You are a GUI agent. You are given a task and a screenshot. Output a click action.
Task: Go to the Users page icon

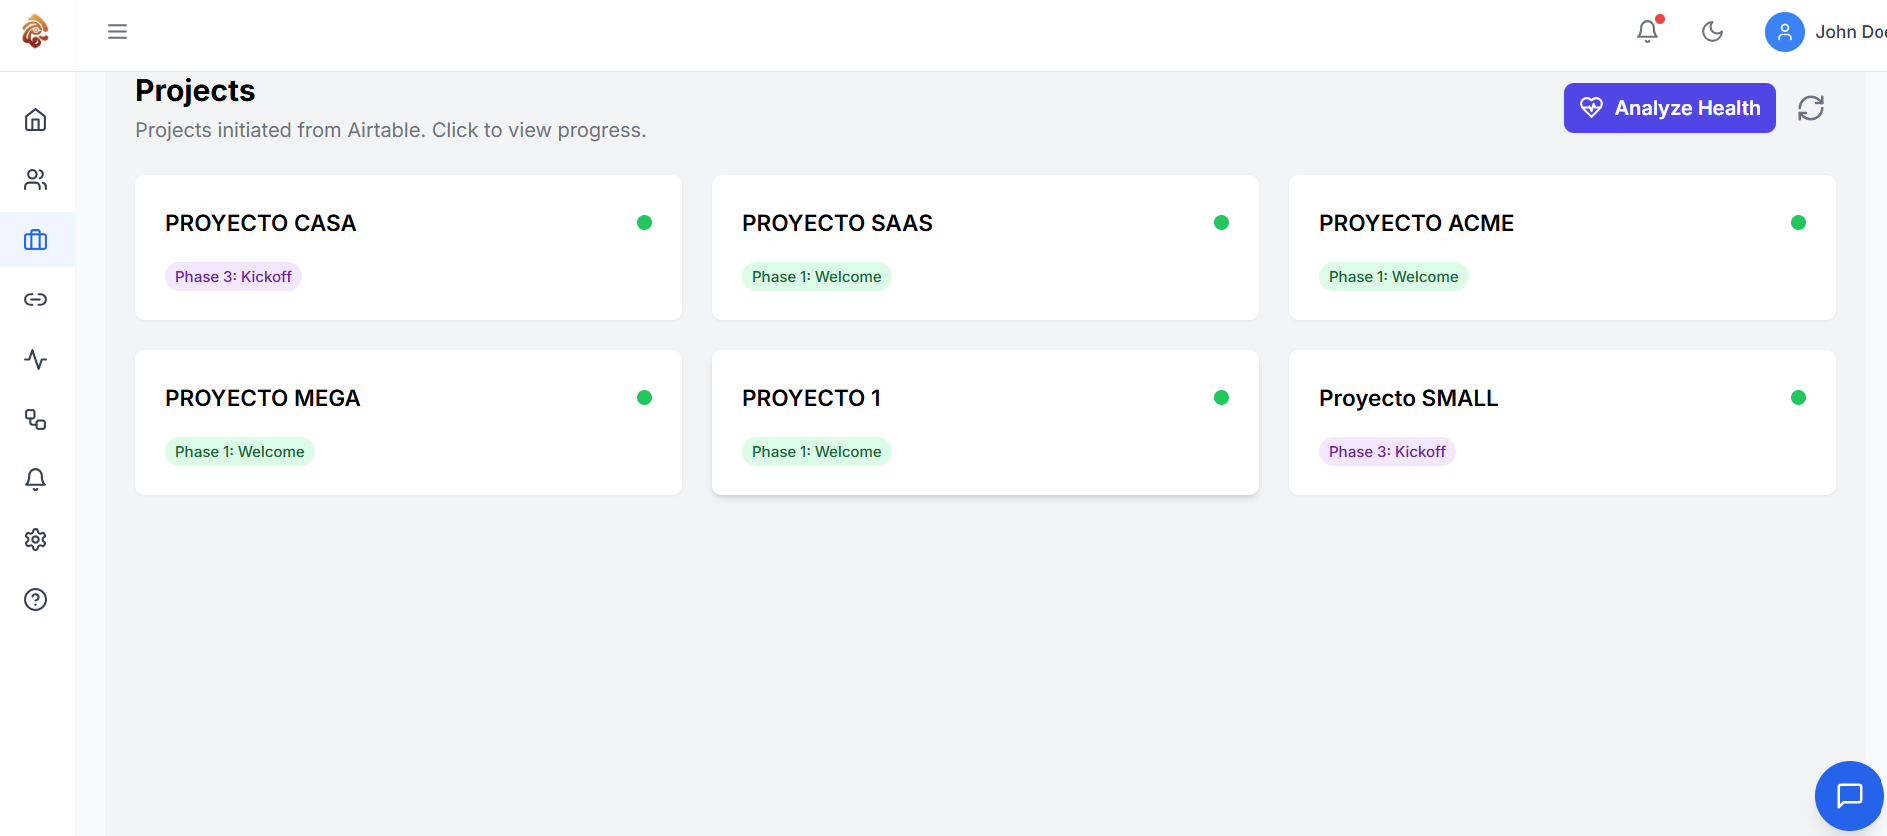[36, 180]
